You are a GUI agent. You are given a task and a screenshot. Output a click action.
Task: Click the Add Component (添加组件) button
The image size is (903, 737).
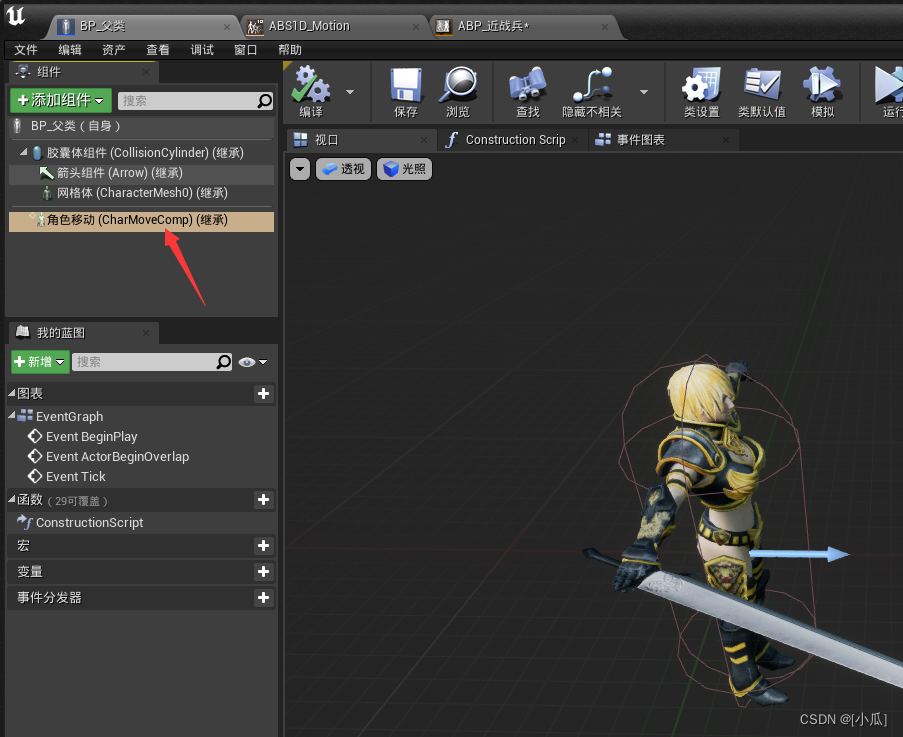tap(60, 101)
